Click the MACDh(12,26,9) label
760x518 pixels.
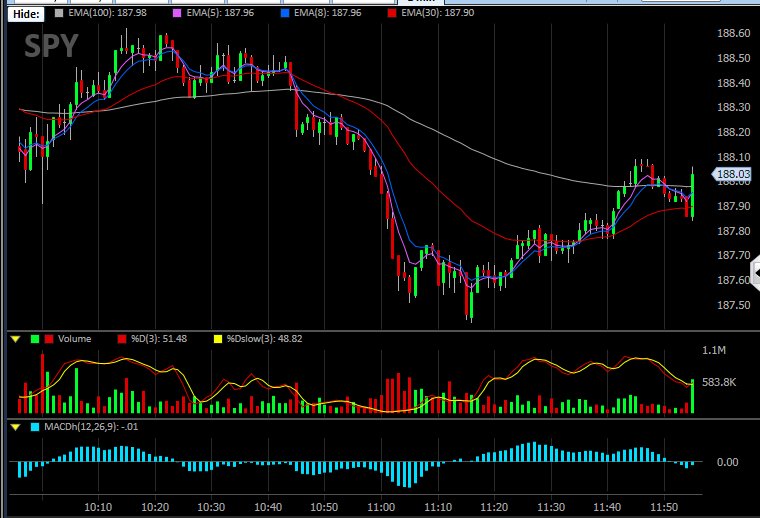tap(91, 427)
